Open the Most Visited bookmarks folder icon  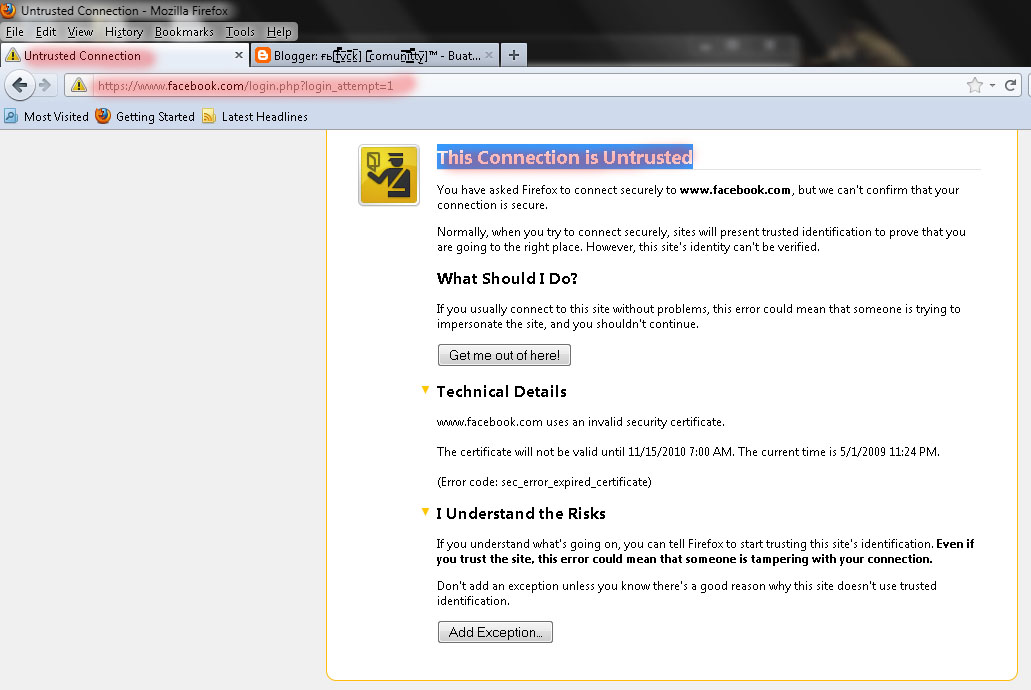click(10, 116)
